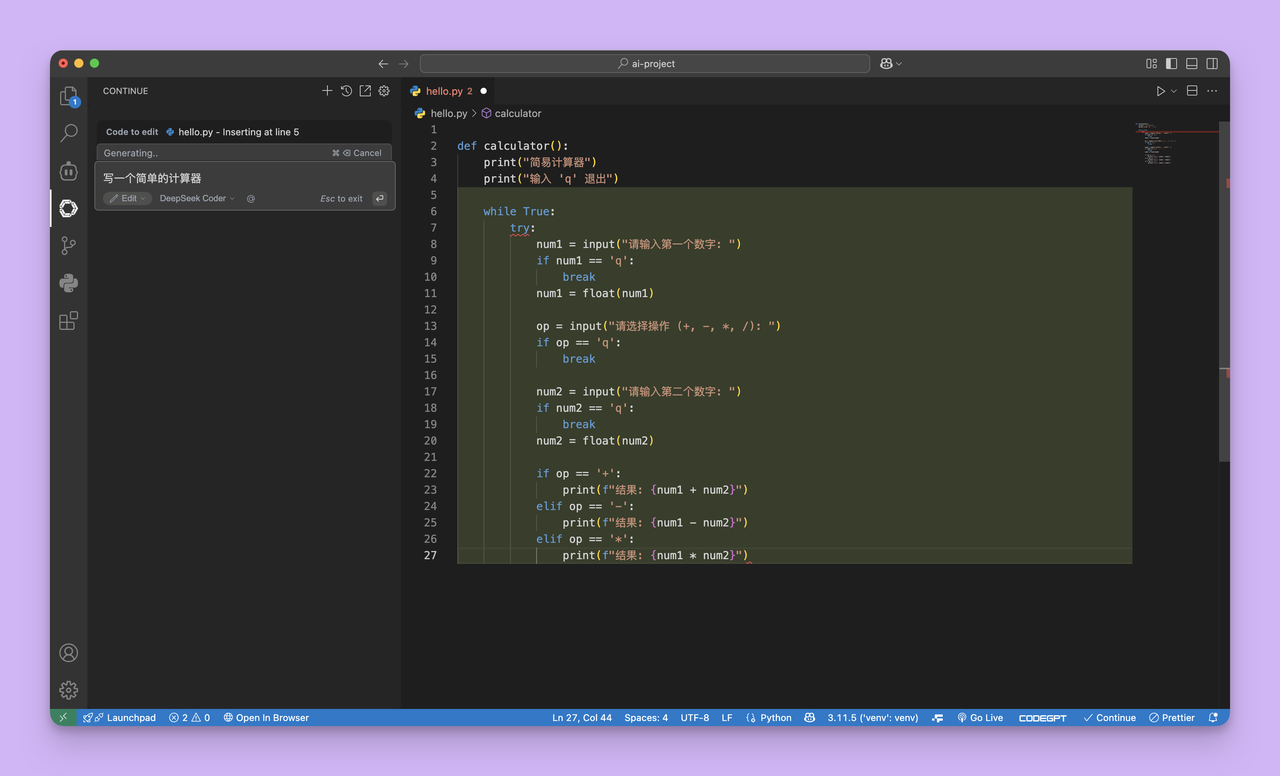Click the "try:" line with red squiggle
Image resolution: width=1280 pixels, height=776 pixels.
(x=523, y=228)
